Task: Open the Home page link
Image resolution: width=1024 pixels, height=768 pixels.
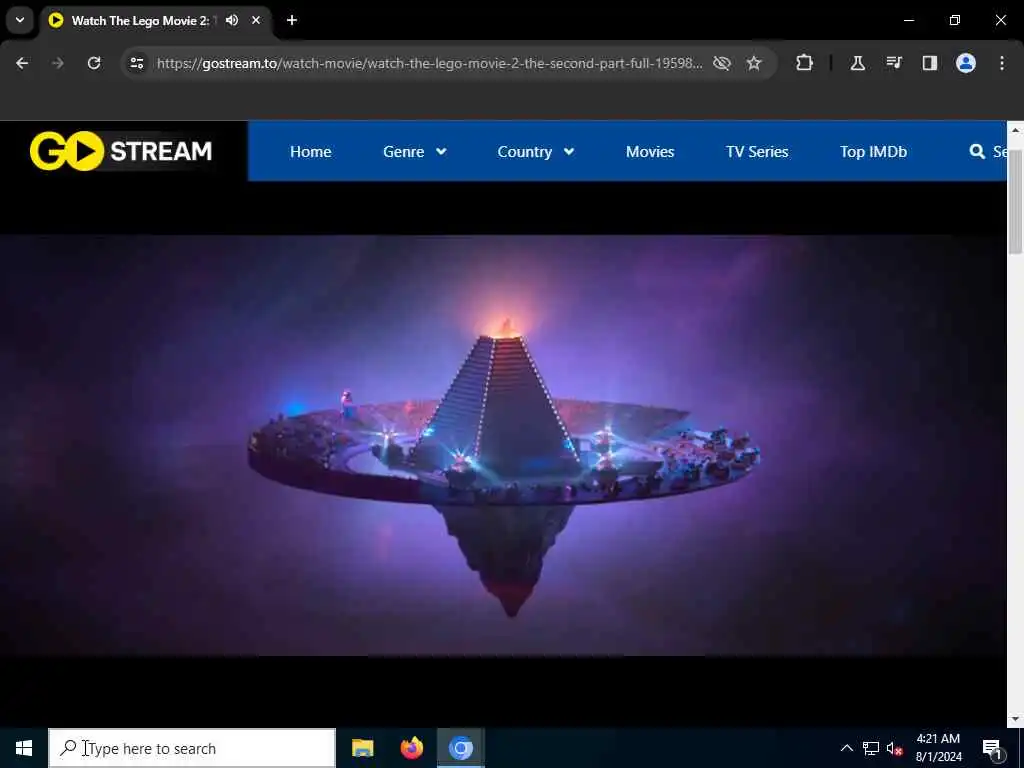Action: (310, 152)
